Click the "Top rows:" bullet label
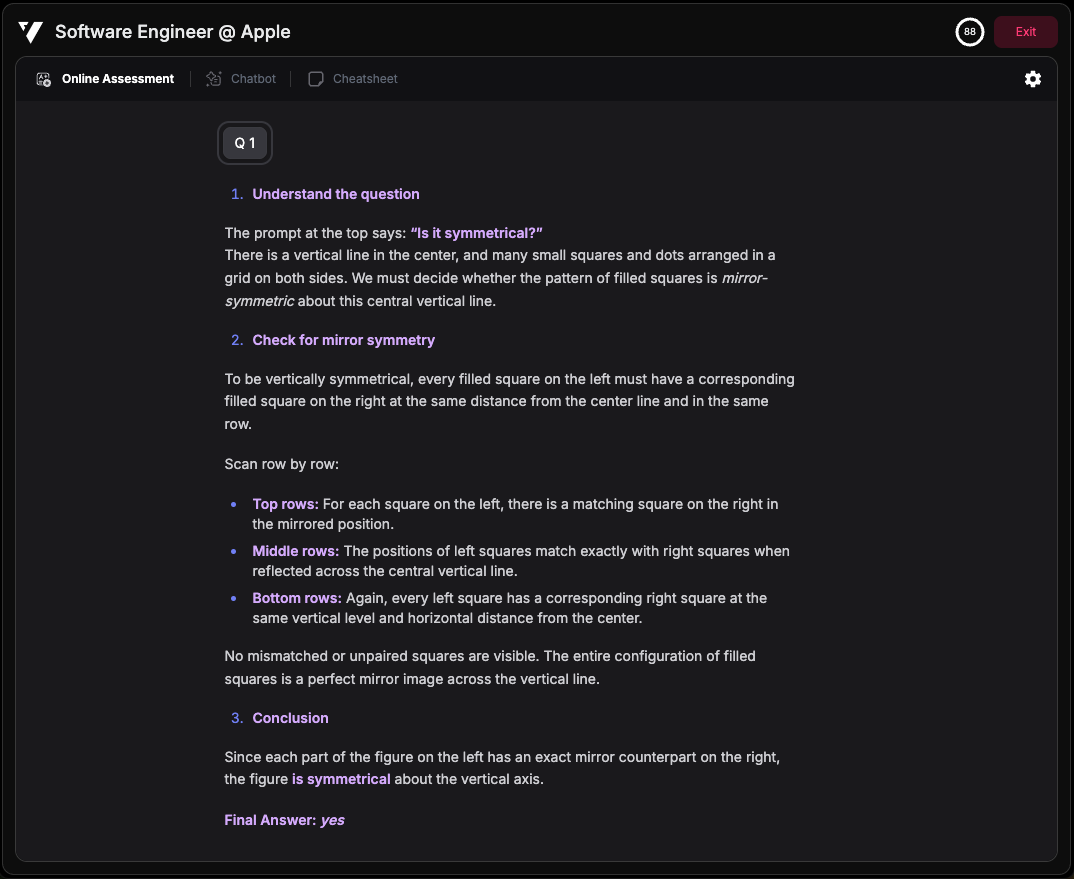Image resolution: width=1074 pixels, height=879 pixels. (x=285, y=504)
